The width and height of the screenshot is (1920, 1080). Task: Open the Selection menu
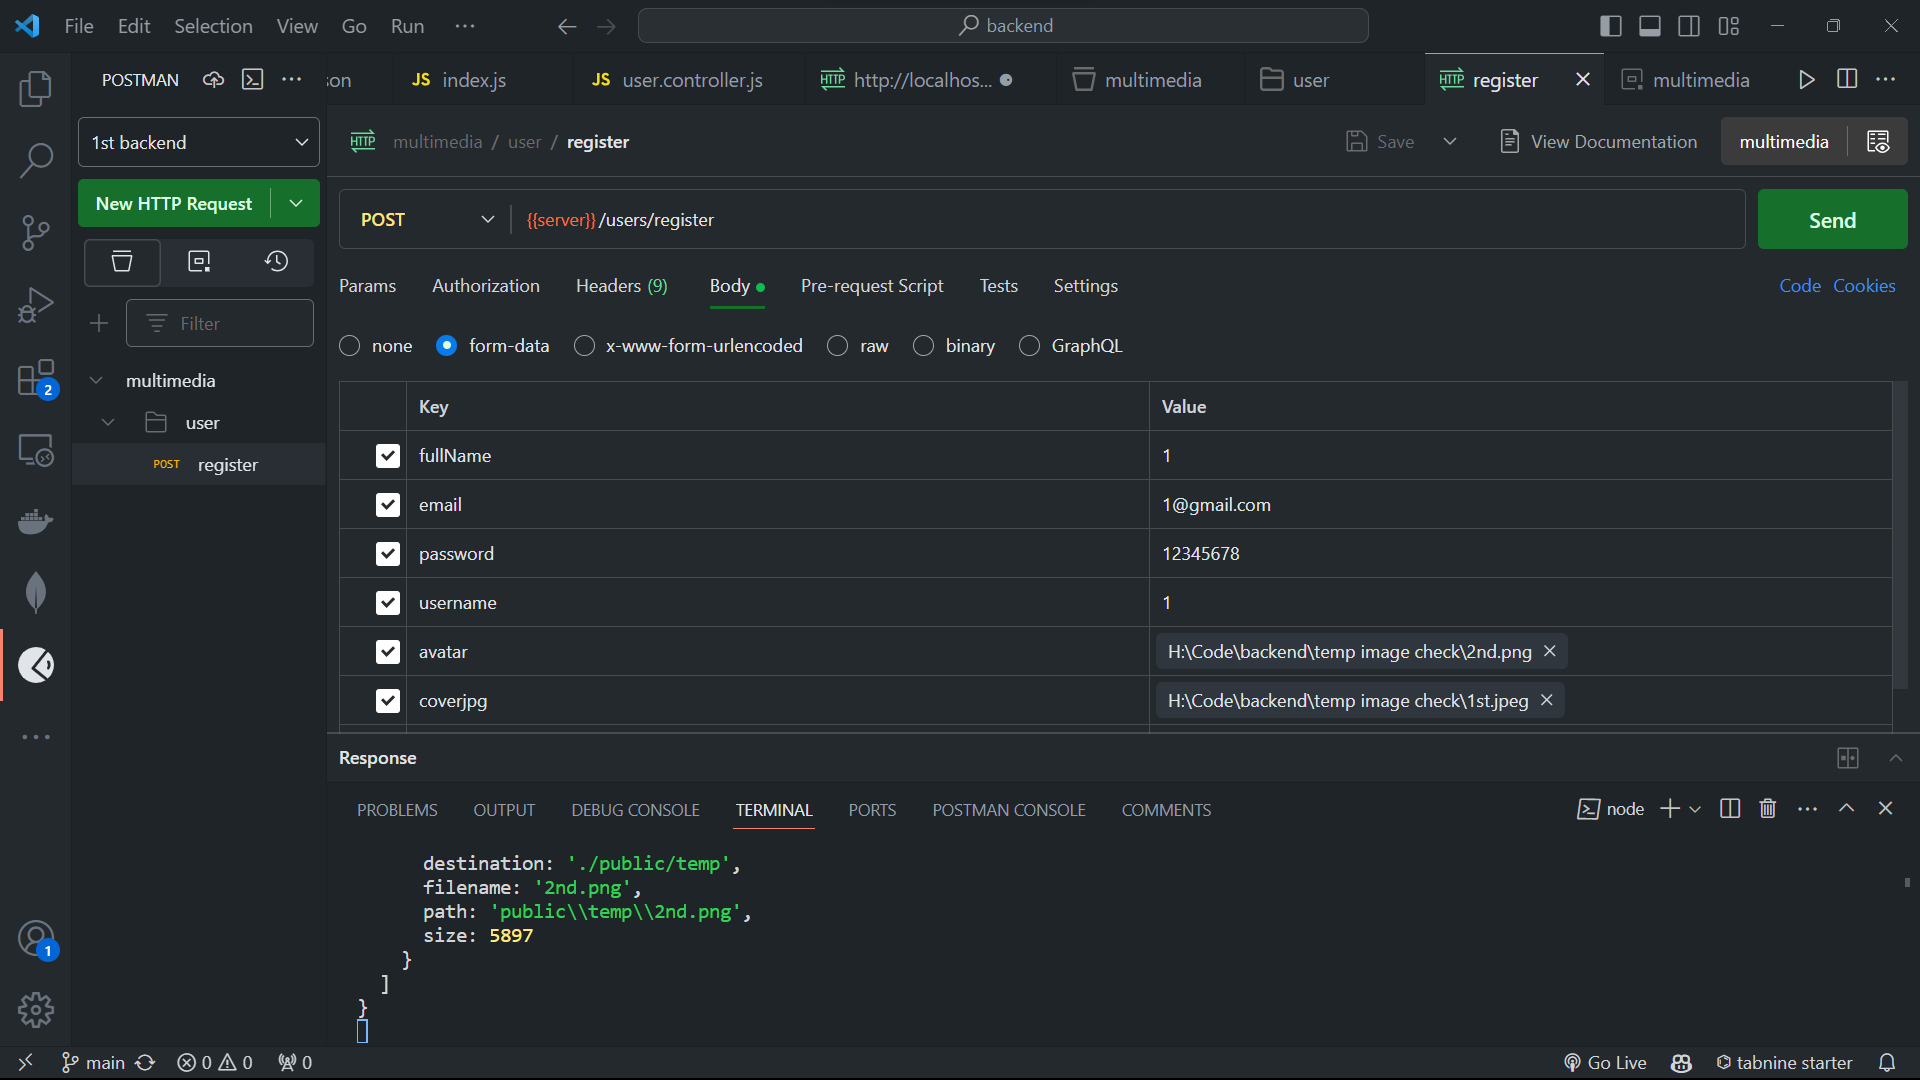coord(213,26)
